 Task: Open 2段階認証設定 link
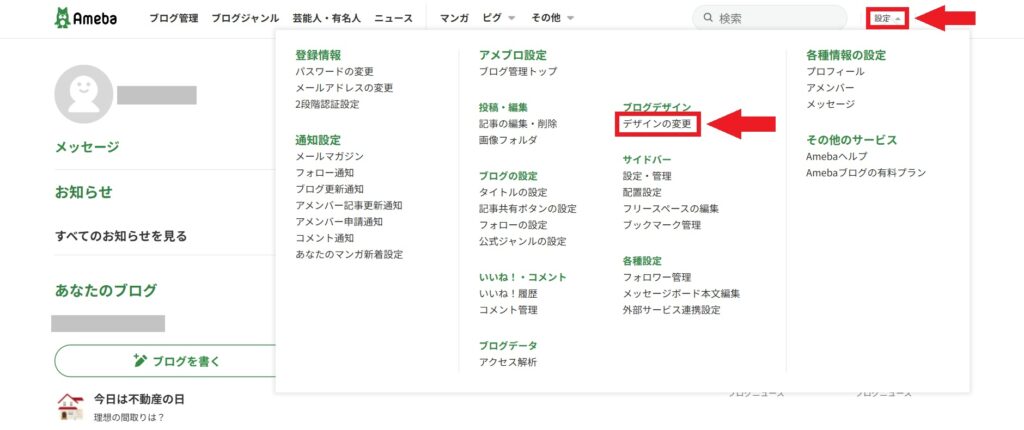[327, 104]
